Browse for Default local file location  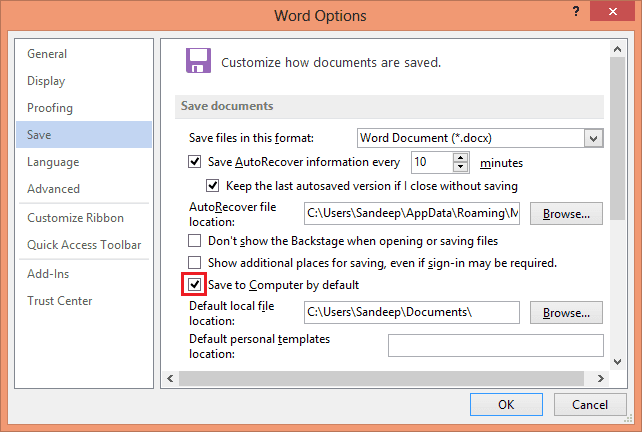click(x=566, y=312)
